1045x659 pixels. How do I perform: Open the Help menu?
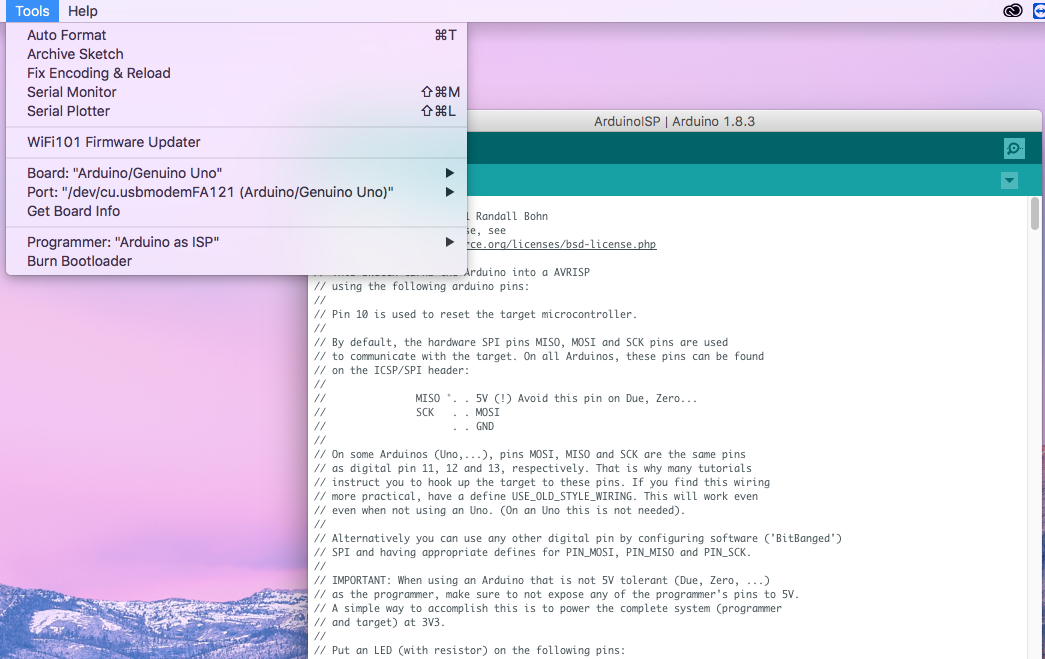click(83, 11)
